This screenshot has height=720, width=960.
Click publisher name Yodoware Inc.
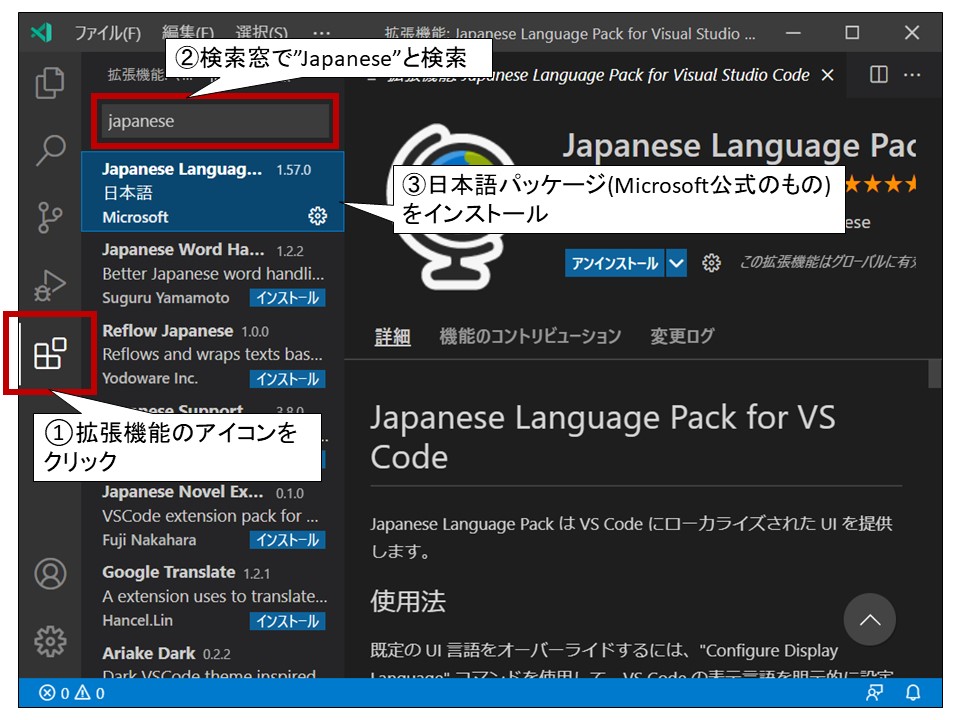tap(150, 378)
